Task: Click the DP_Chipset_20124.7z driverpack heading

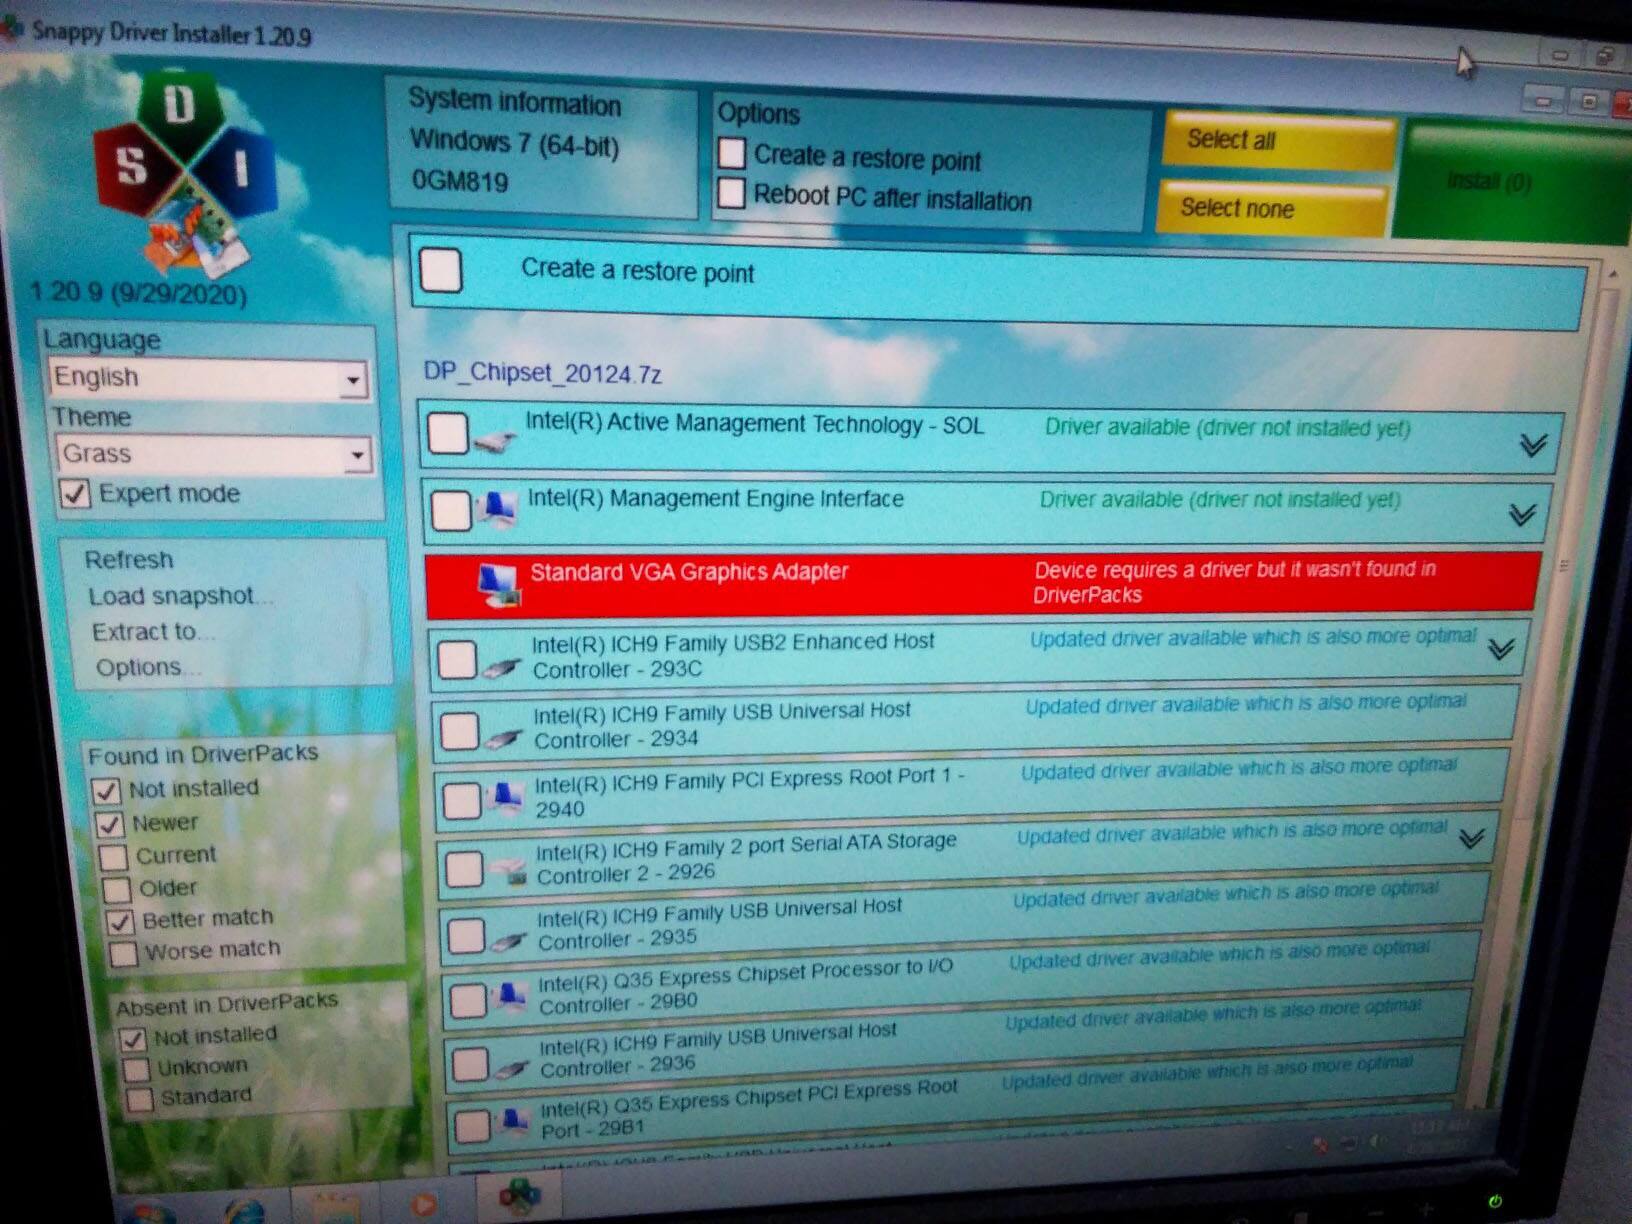Action: [542, 373]
